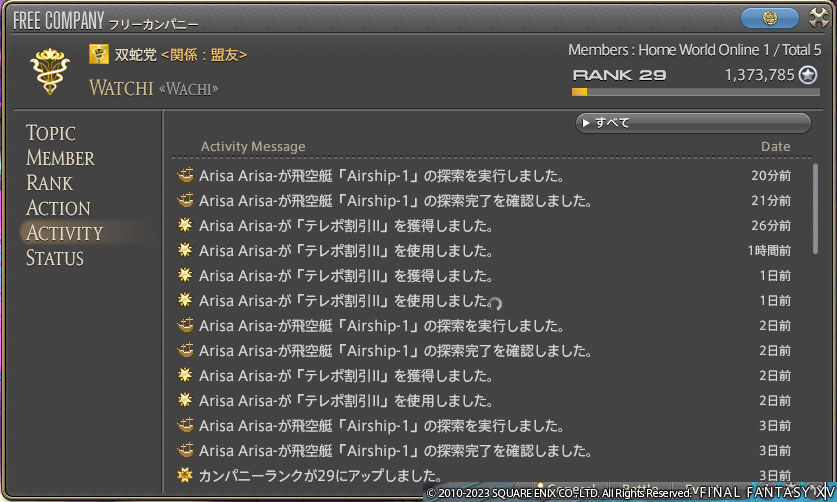Click the Activity Message column header
The height and width of the screenshot is (502, 837).
pyautogui.click(x=253, y=146)
